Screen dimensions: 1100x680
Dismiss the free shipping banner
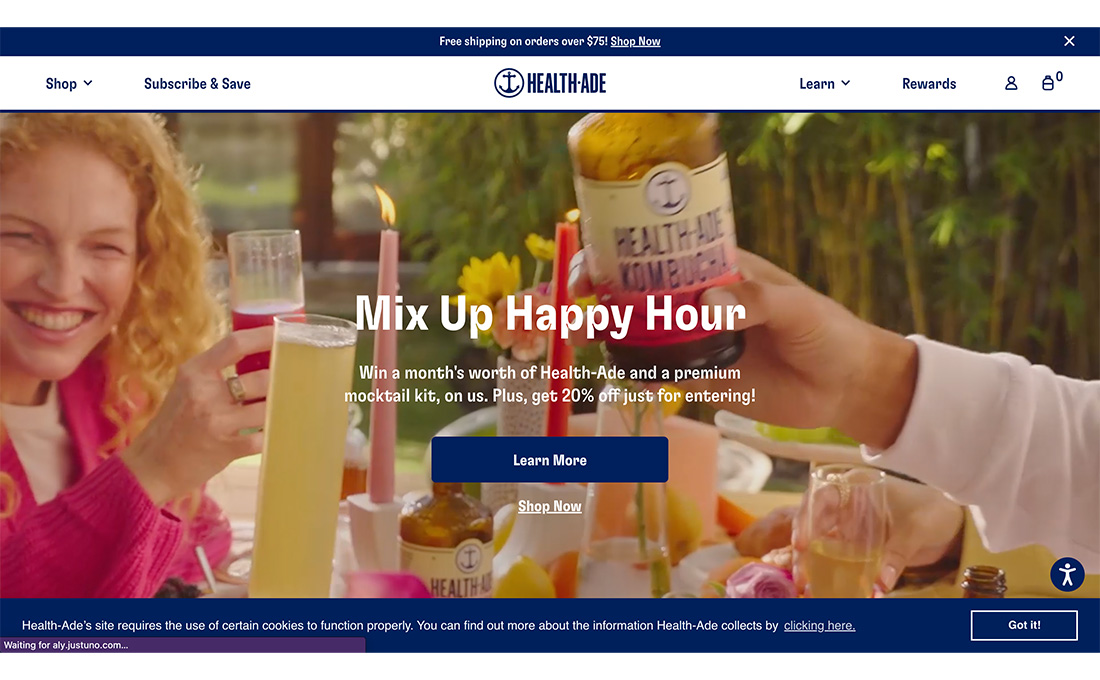pyautogui.click(x=1069, y=41)
